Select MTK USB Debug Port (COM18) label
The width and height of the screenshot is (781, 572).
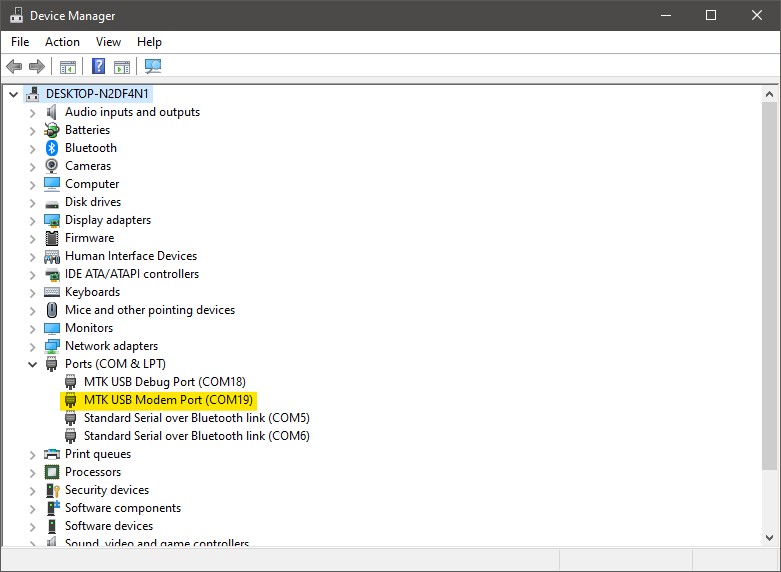point(165,382)
